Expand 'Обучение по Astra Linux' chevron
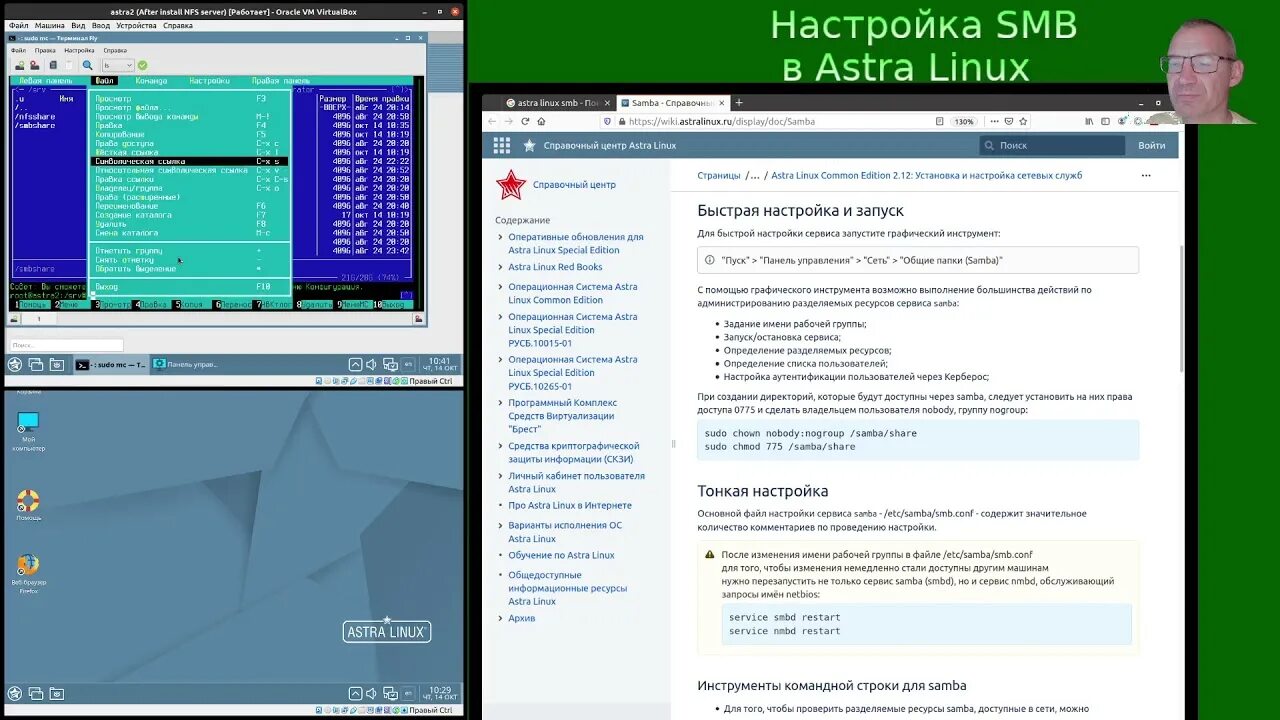 point(500,555)
